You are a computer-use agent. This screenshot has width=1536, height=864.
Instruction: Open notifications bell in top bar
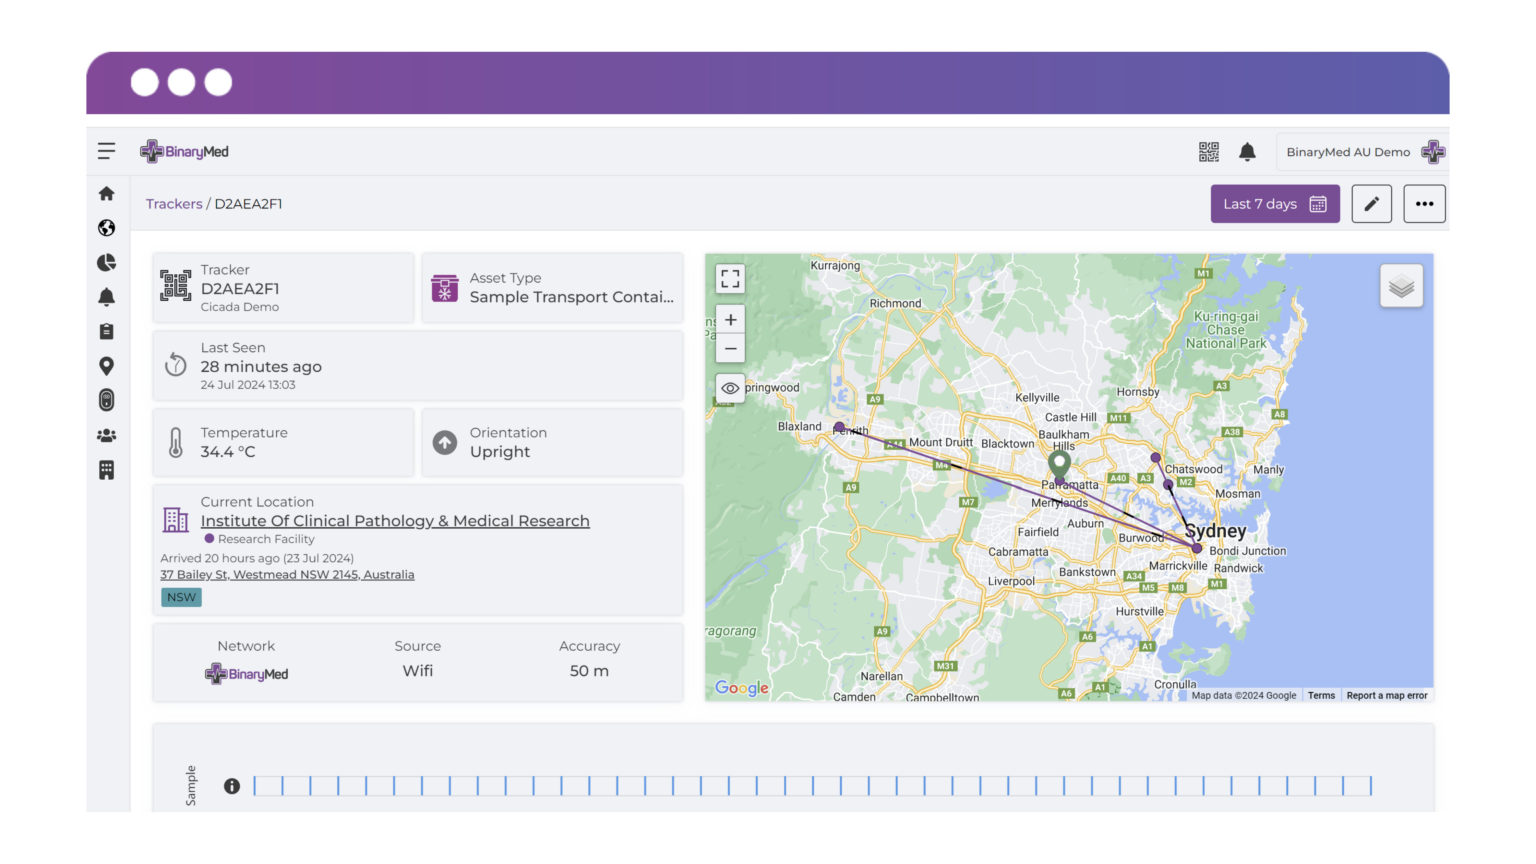pos(1247,151)
